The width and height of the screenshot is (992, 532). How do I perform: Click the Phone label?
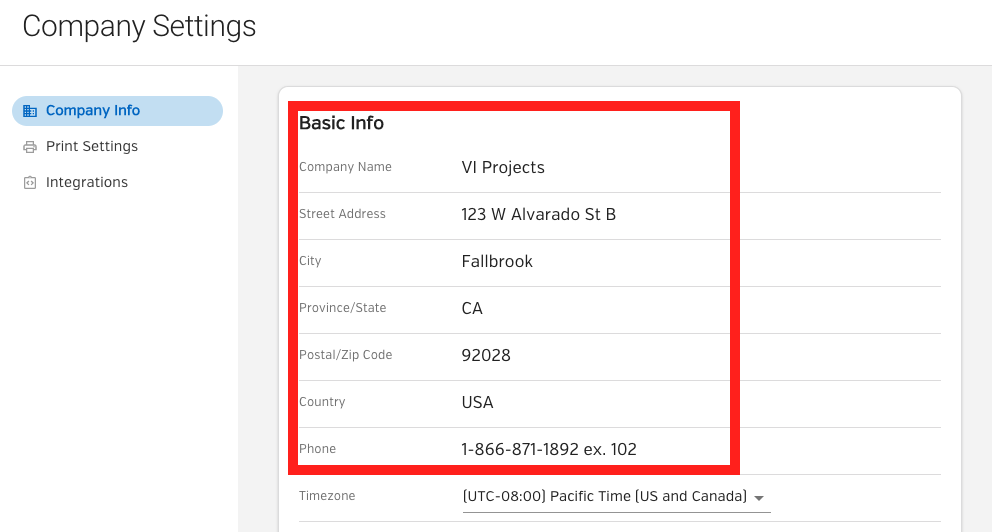(318, 448)
